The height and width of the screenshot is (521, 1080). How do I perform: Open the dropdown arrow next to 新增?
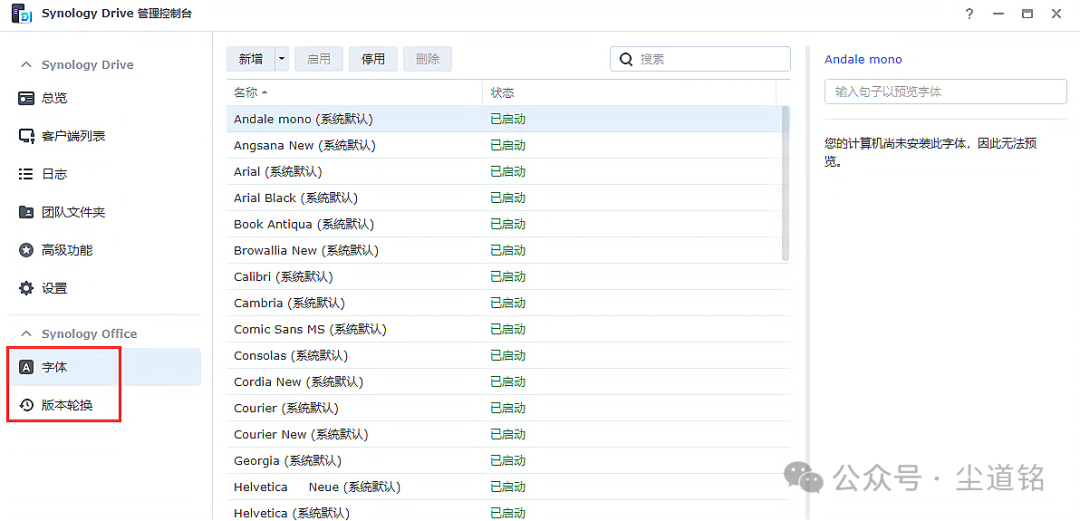coord(281,59)
